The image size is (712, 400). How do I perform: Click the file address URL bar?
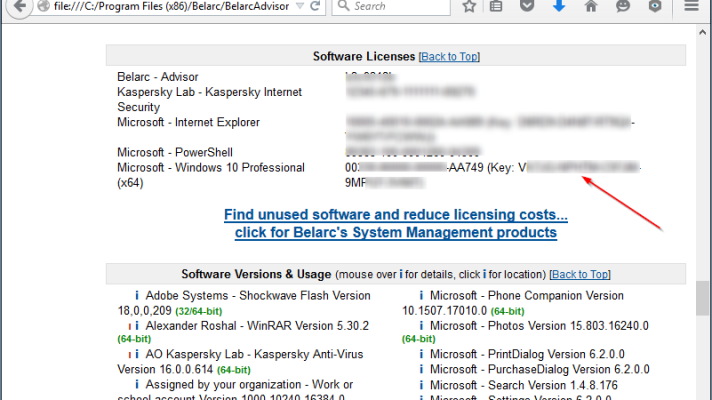(160, 7)
